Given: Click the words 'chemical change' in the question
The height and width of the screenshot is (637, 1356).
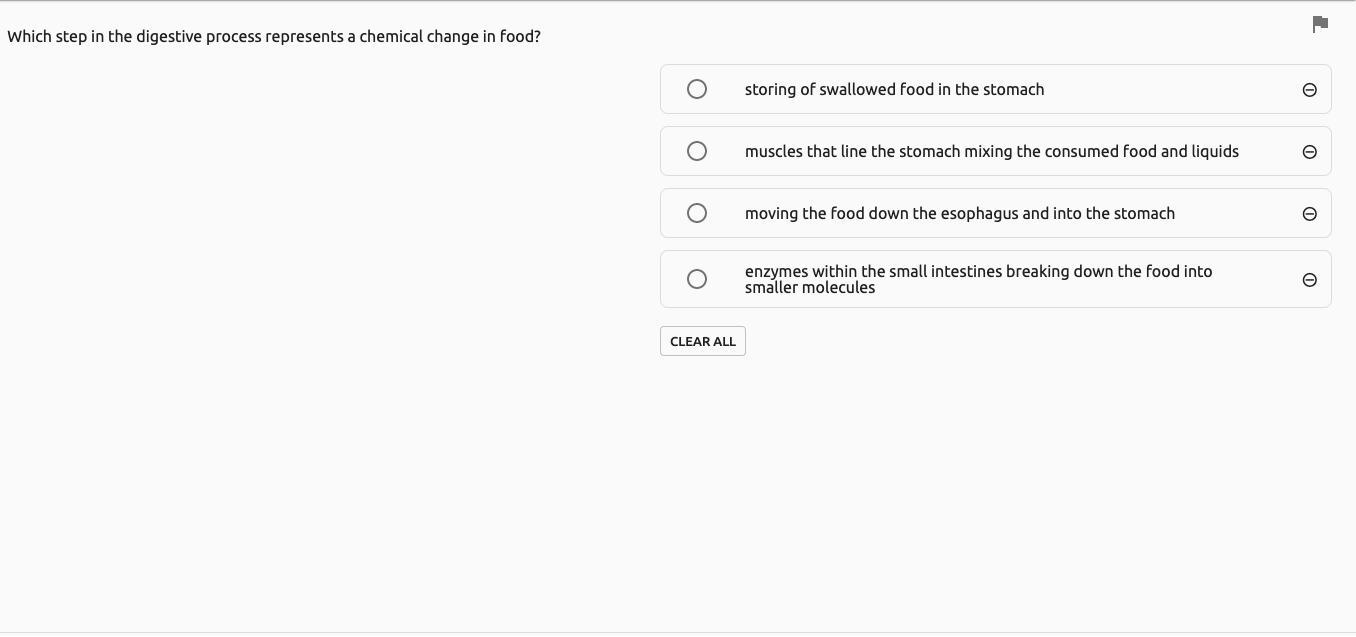Looking at the screenshot, I should click(x=418, y=36).
